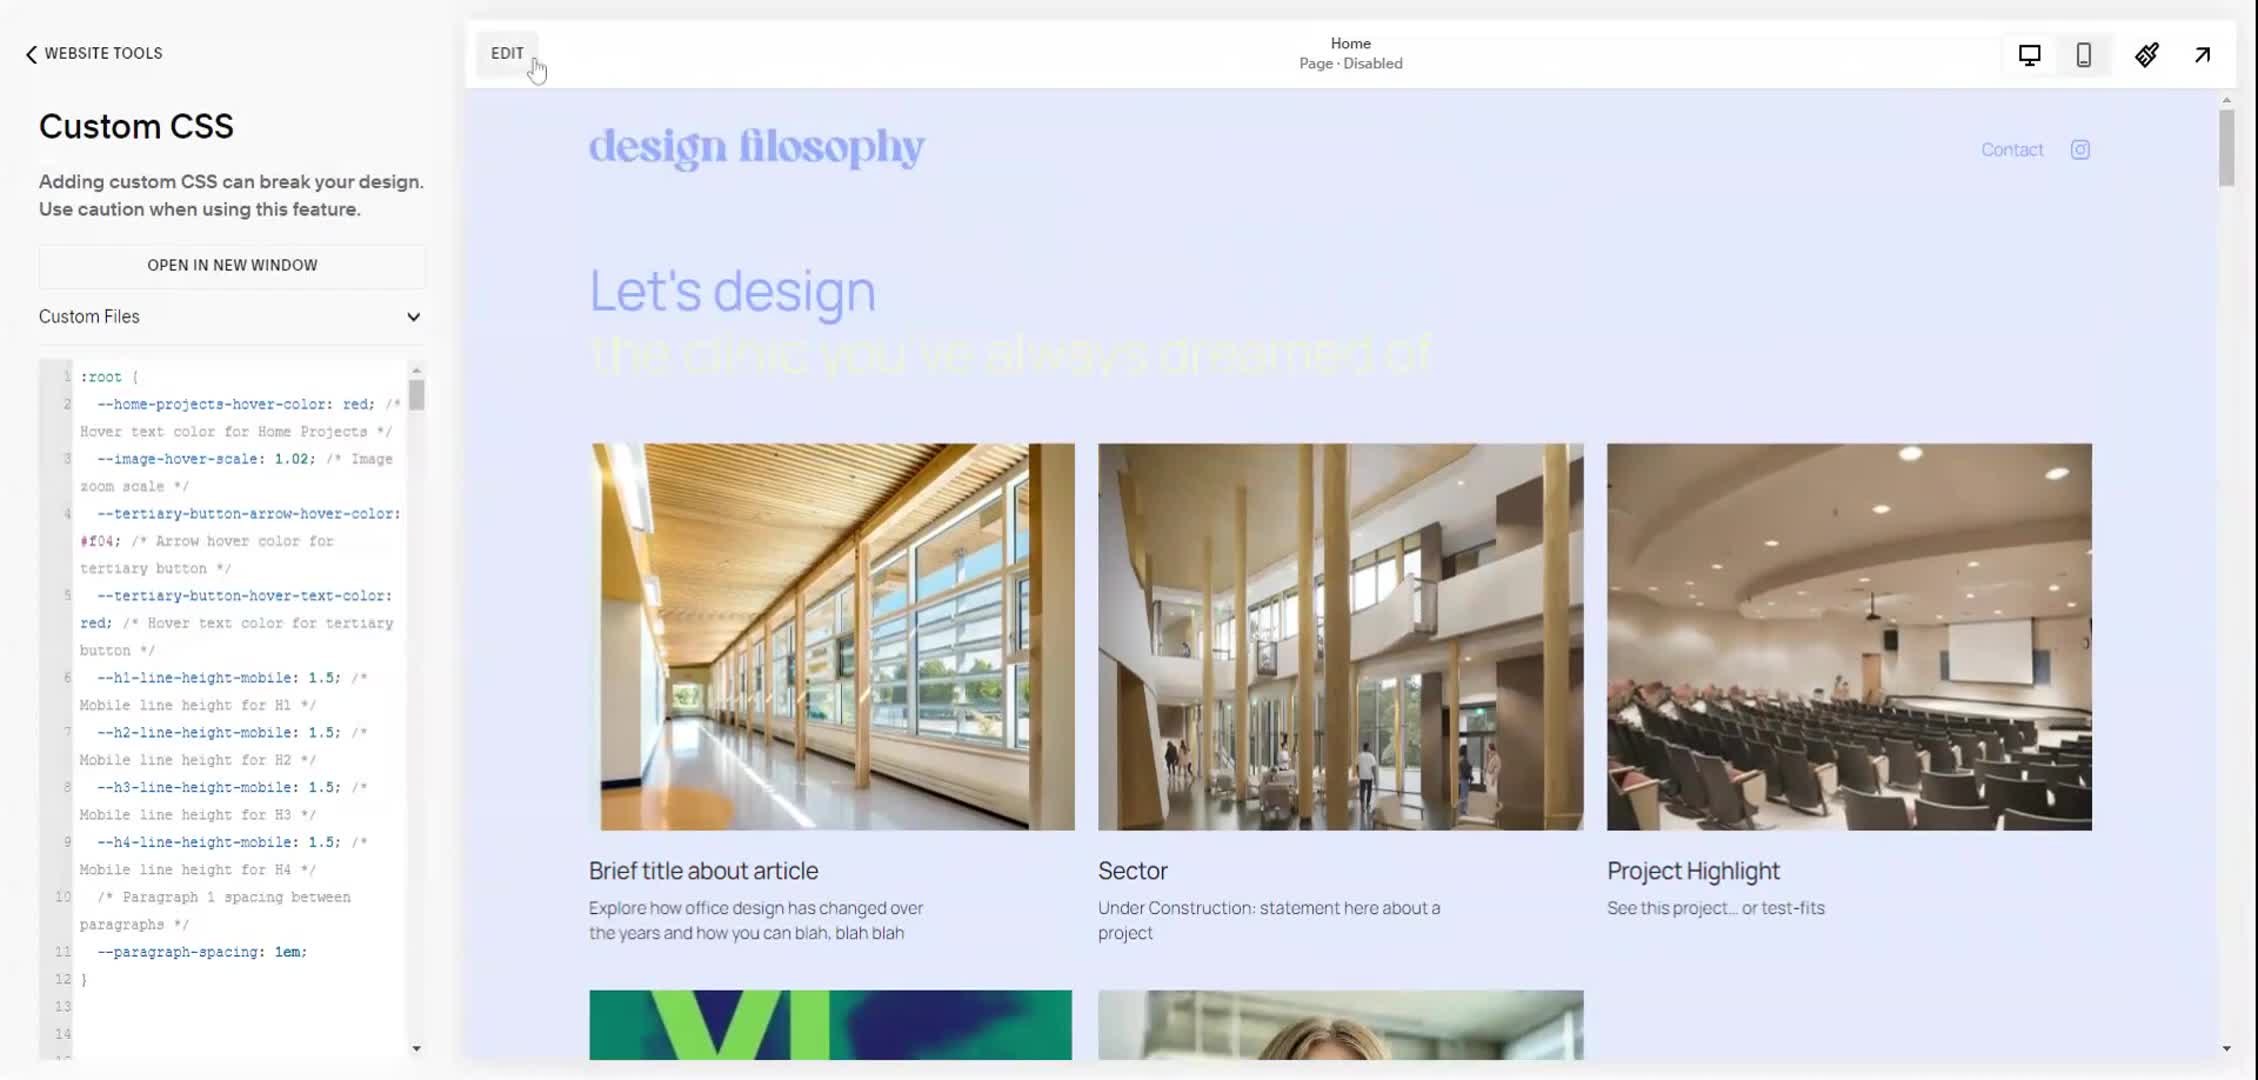Click the Home page title label
The height and width of the screenshot is (1080, 2258).
pos(1350,44)
